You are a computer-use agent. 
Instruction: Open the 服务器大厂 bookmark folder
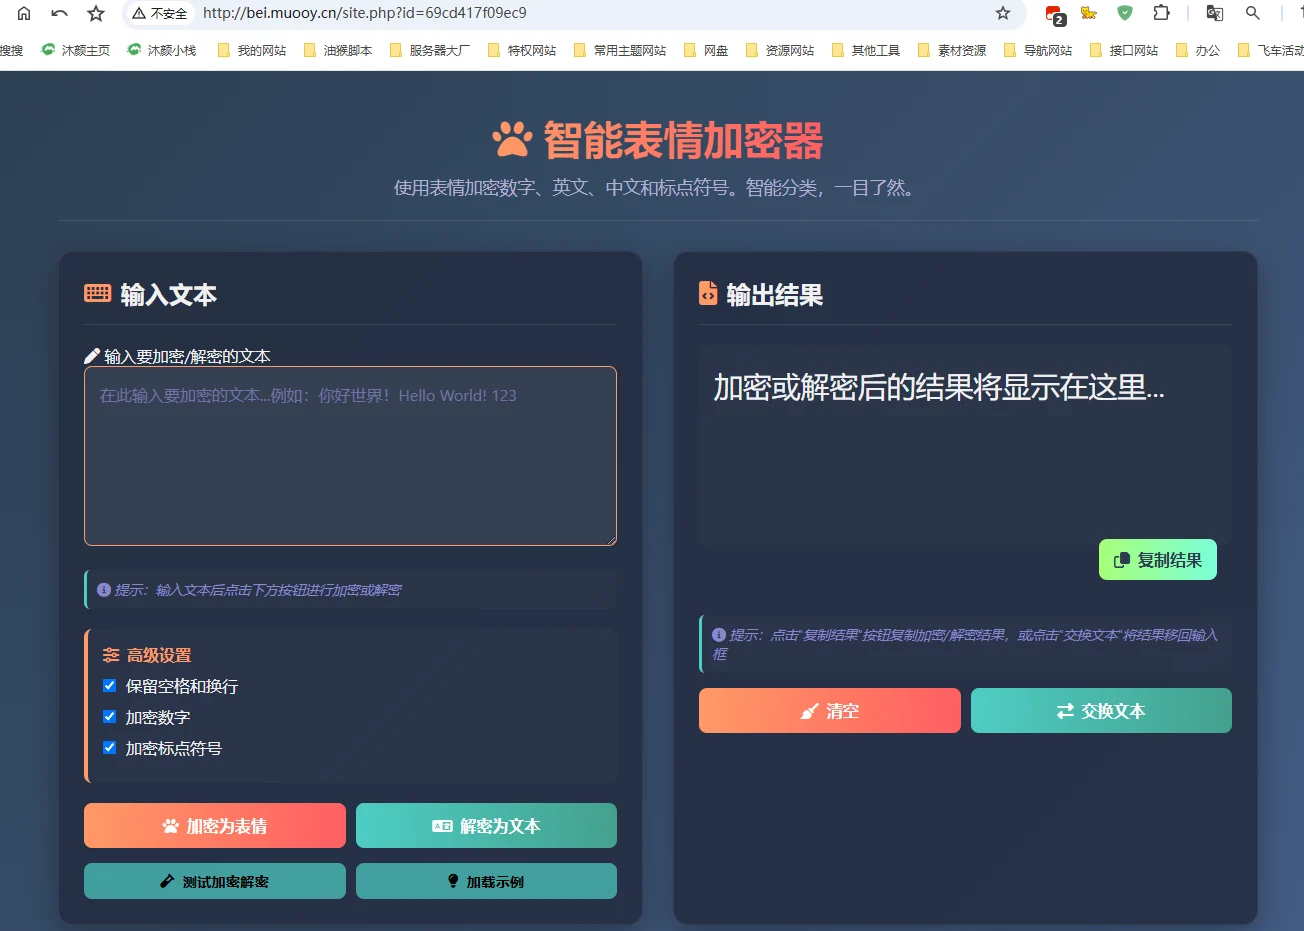point(429,50)
